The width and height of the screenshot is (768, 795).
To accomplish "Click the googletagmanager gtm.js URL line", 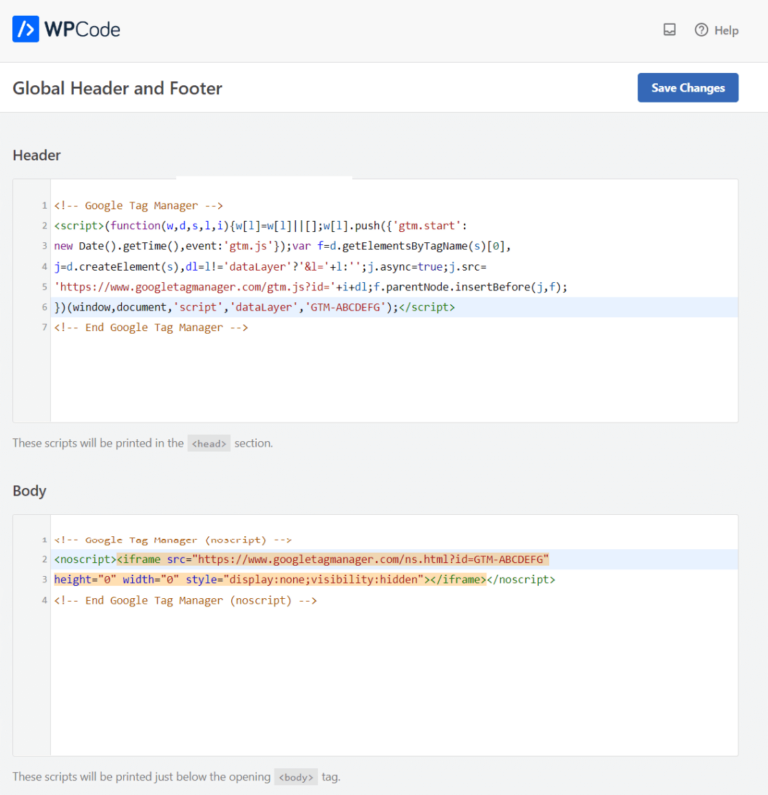I will [310, 287].
